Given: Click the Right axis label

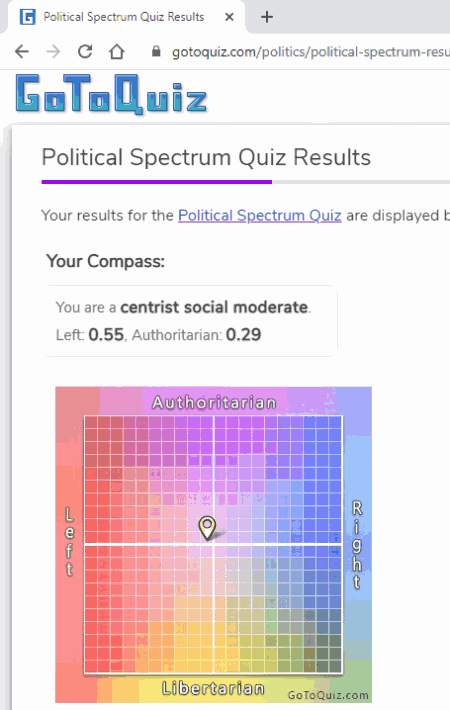Looking at the screenshot, I should pos(357,545).
